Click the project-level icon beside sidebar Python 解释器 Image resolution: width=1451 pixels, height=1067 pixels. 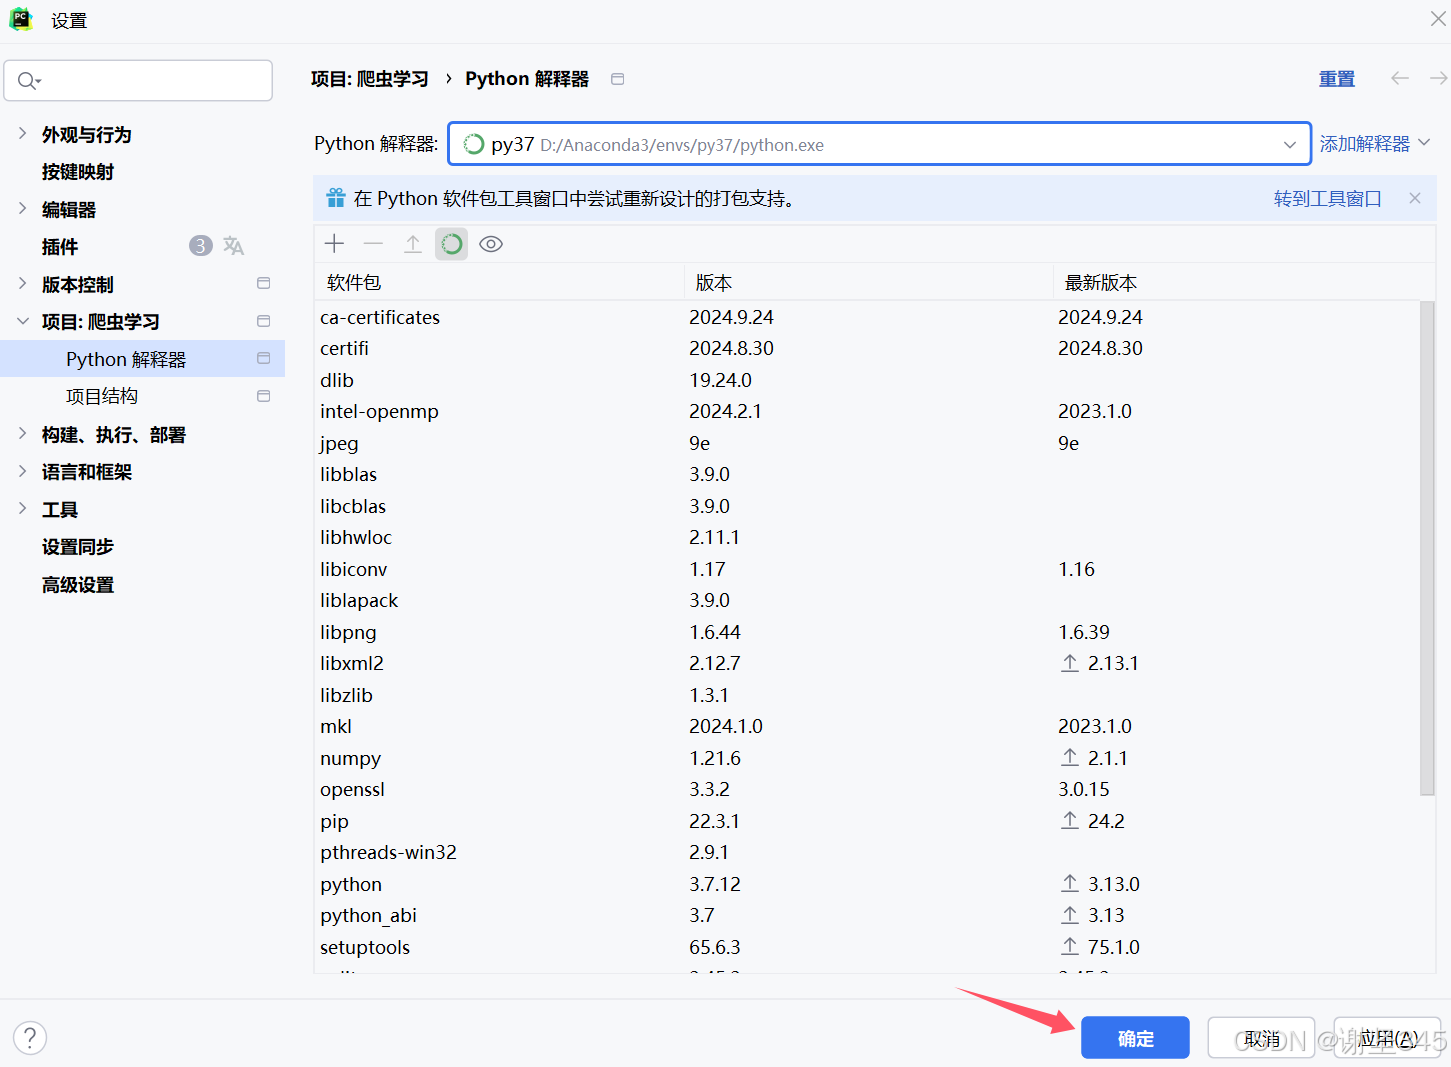coord(264,358)
